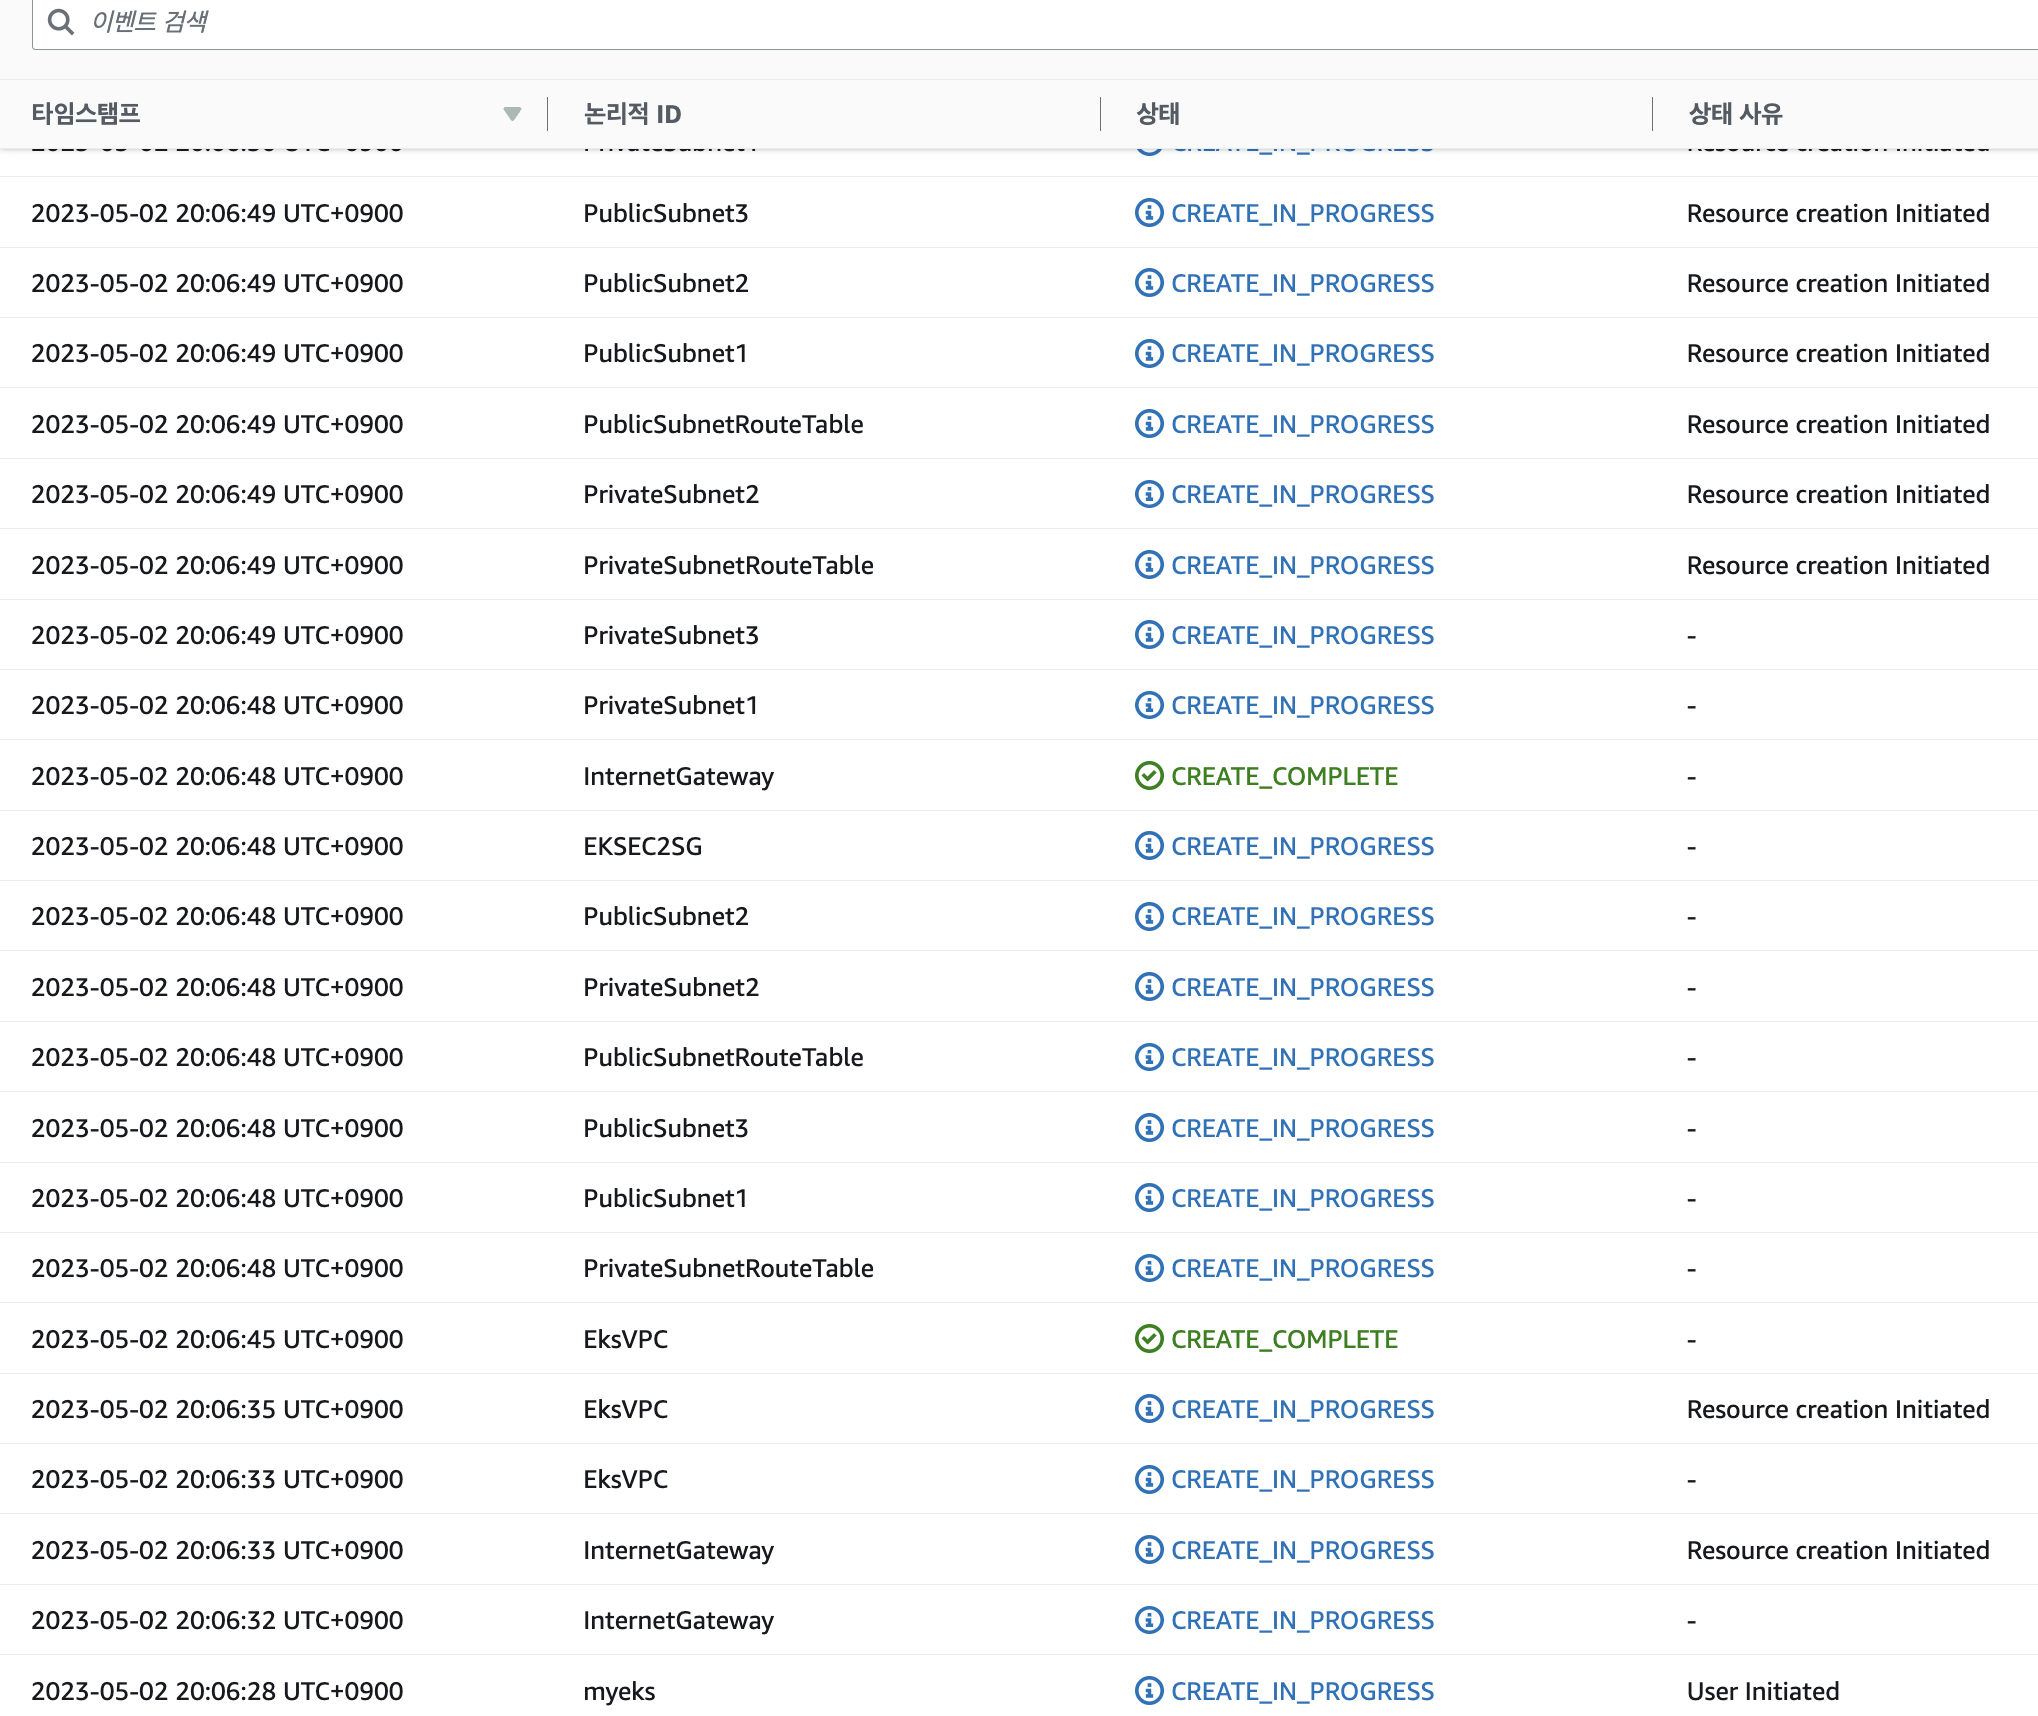Image resolution: width=2038 pixels, height=1716 pixels.
Task: Click info icon for PrivateSubnet1 row
Action: [1149, 705]
